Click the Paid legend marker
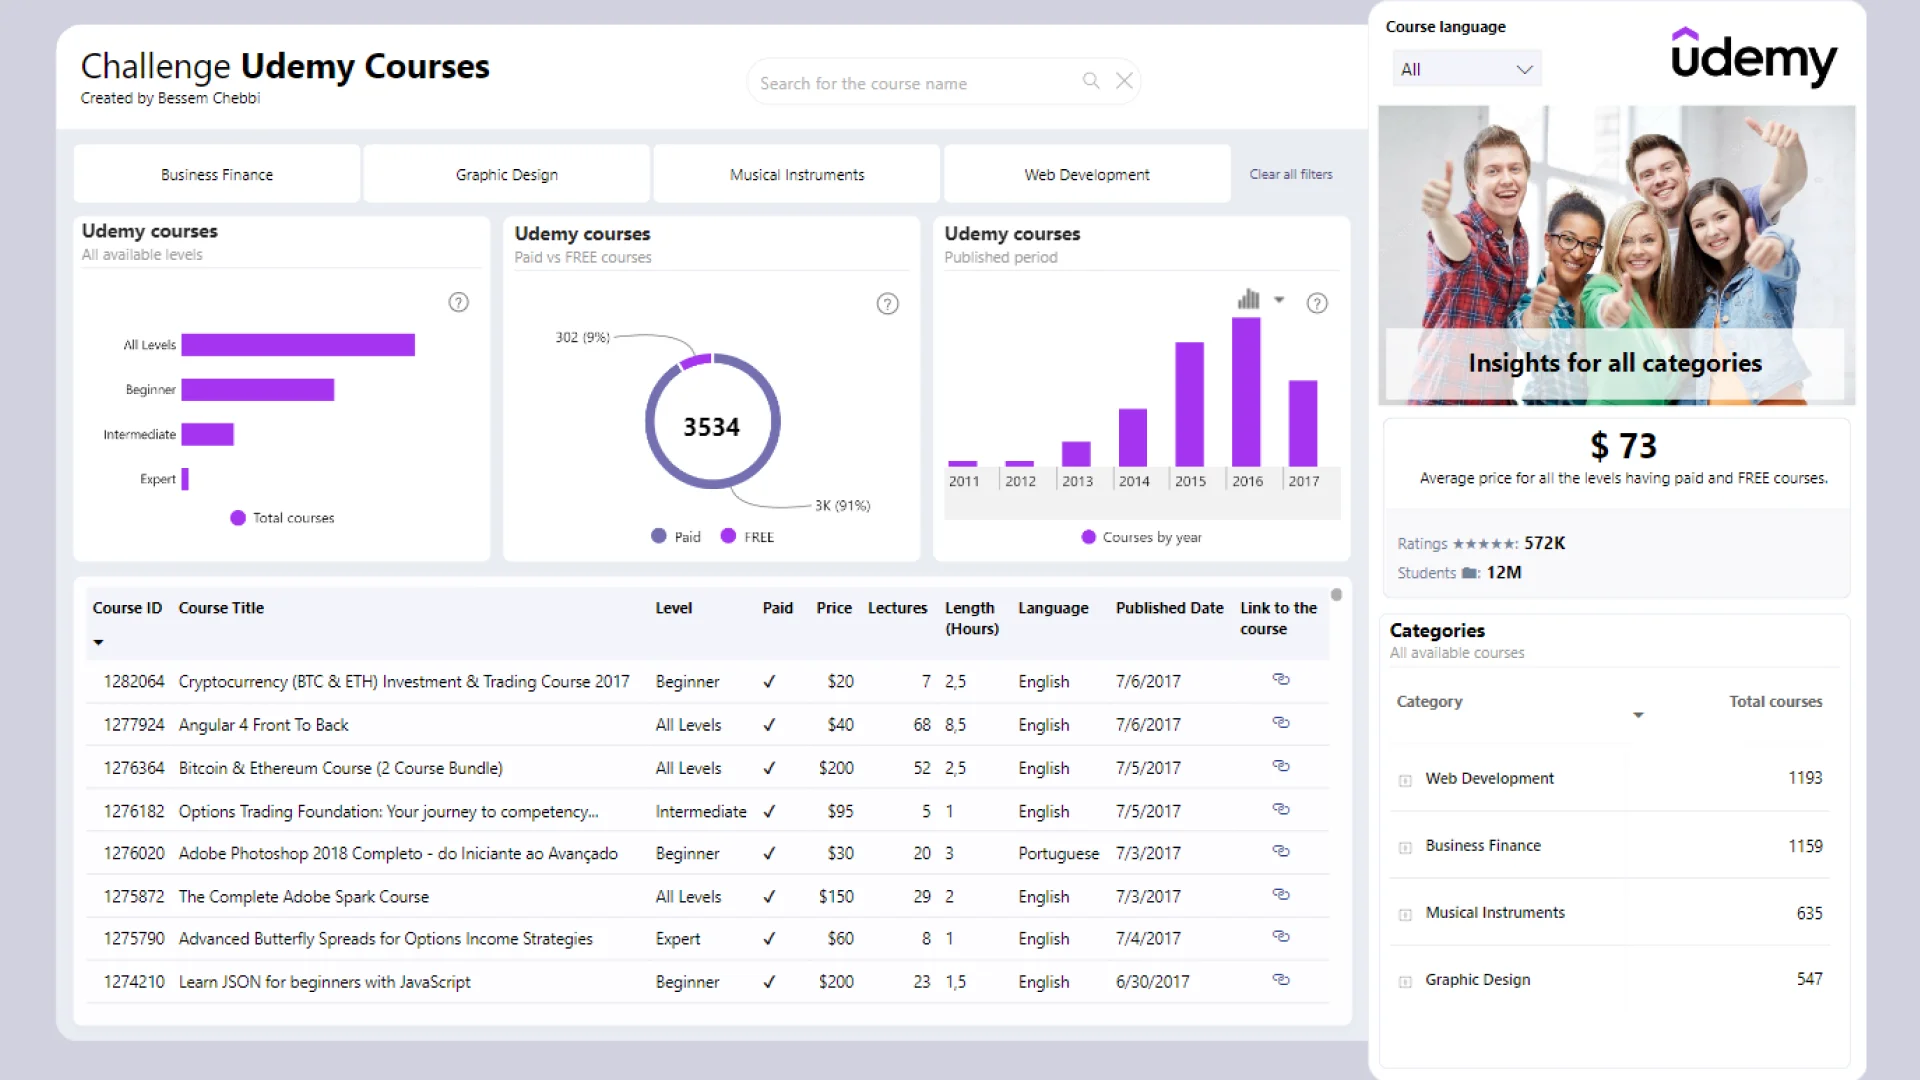1920x1080 pixels. click(x=658, y=536)
